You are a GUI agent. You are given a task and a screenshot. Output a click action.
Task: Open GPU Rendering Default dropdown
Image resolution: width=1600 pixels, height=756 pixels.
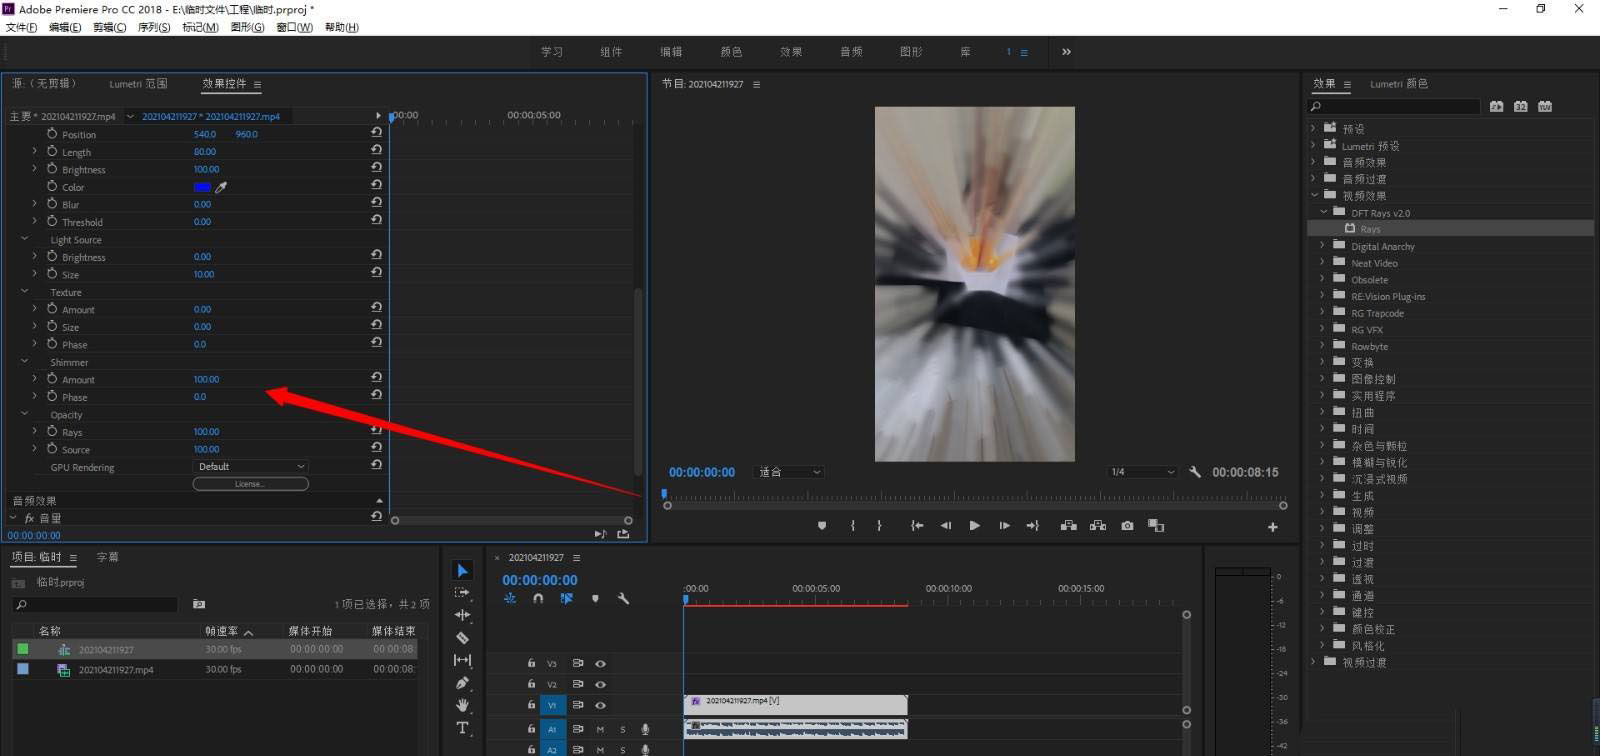click(x=250, y=466)
